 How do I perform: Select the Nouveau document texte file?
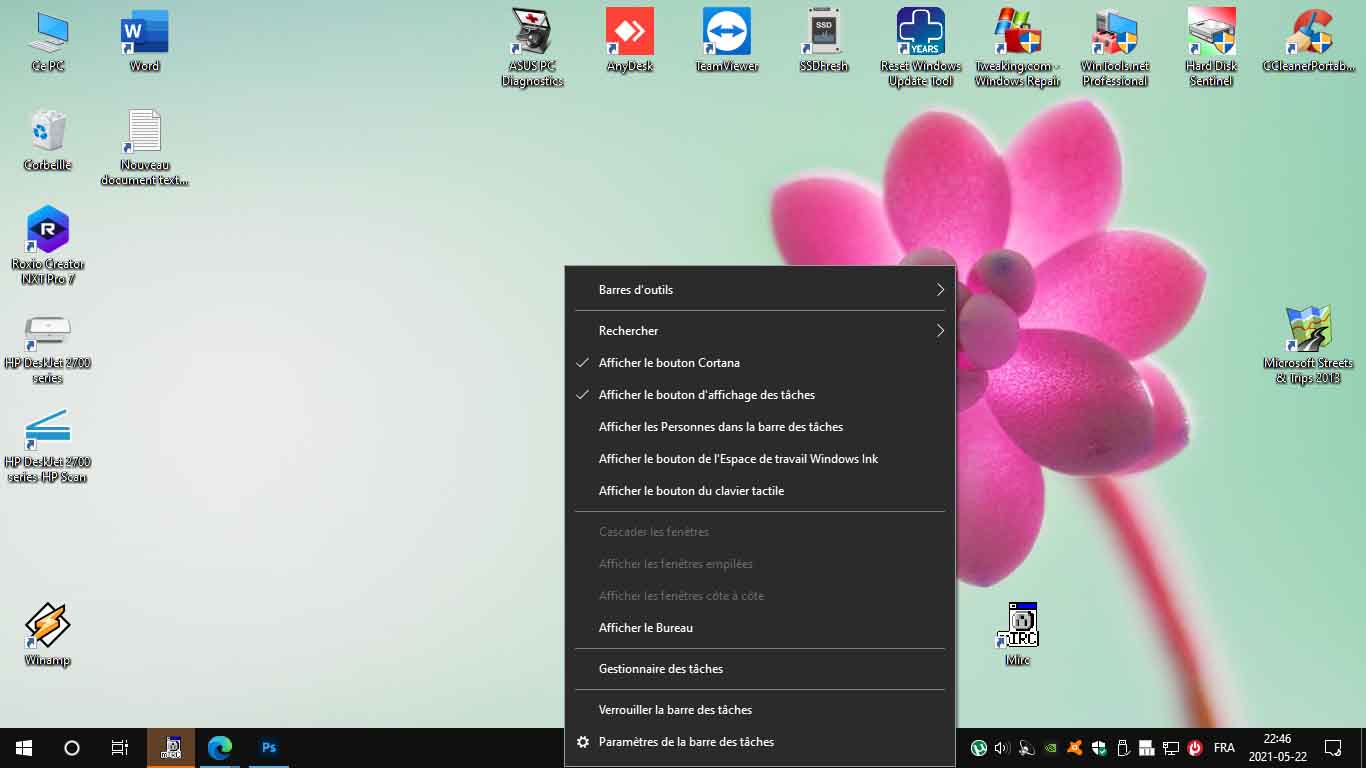(144, 148)
